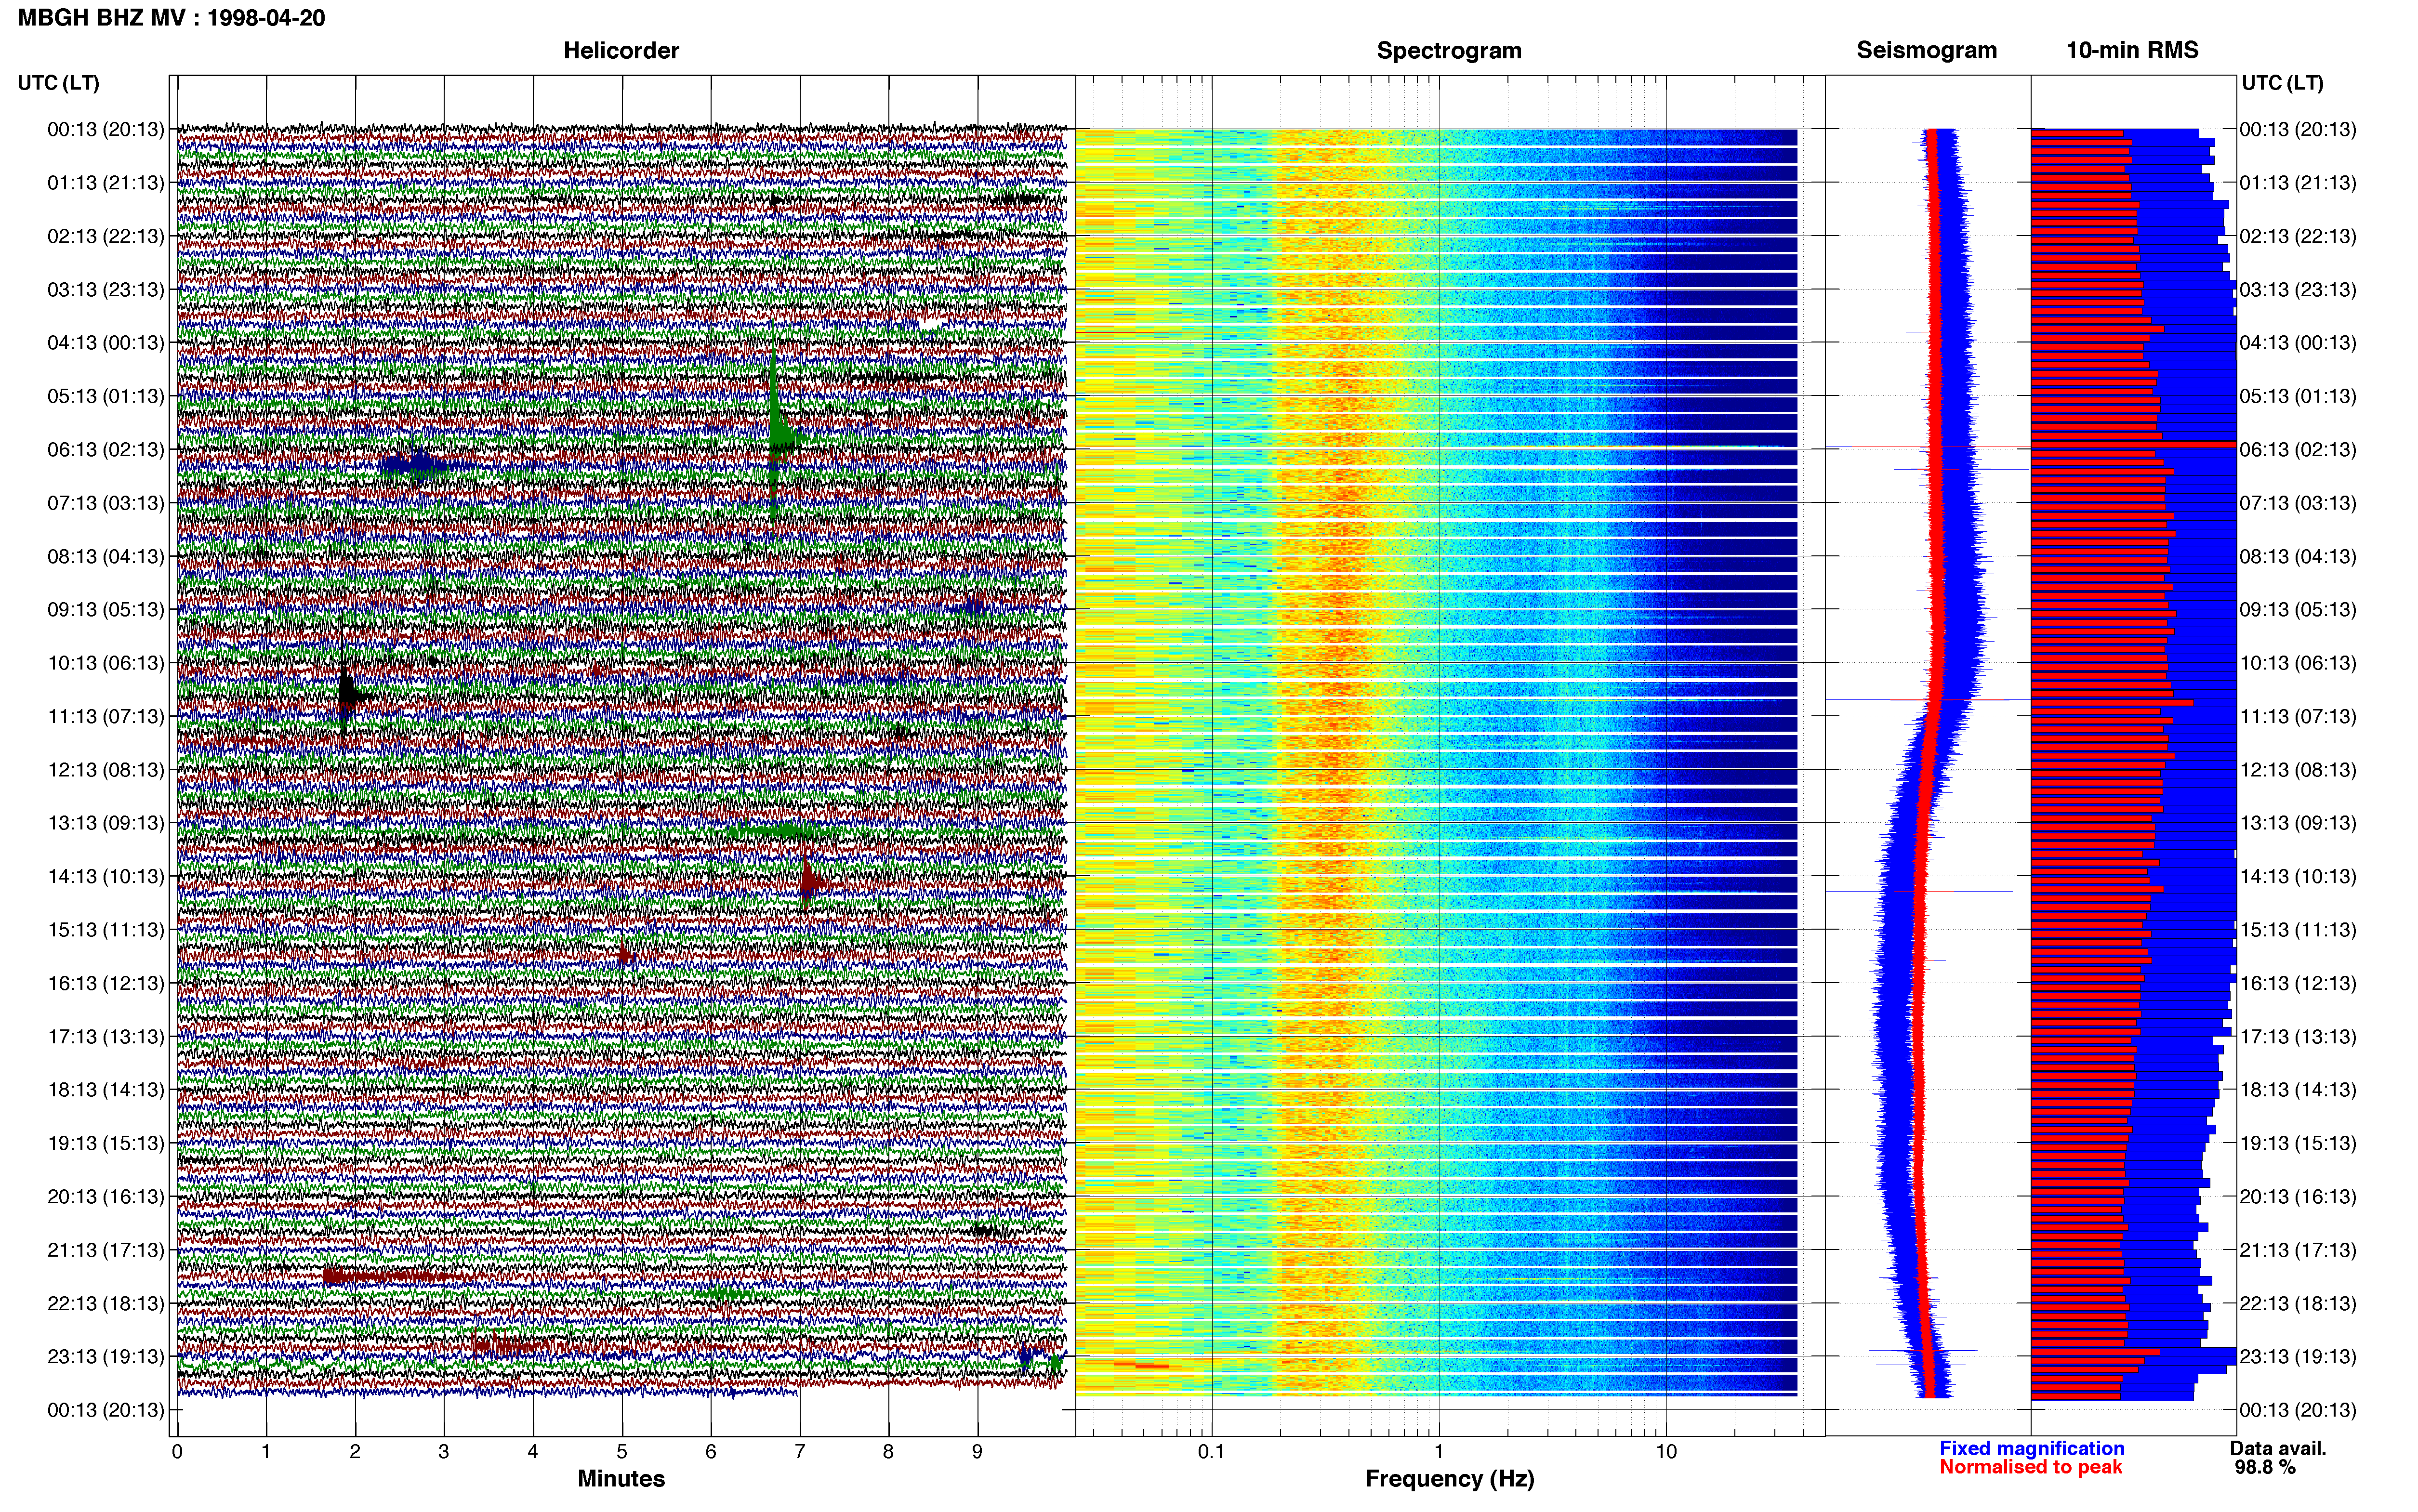Click the "8" tick on the minutes axis
Screen dimensions: 2418x1512
click(x=889, y=1451)
